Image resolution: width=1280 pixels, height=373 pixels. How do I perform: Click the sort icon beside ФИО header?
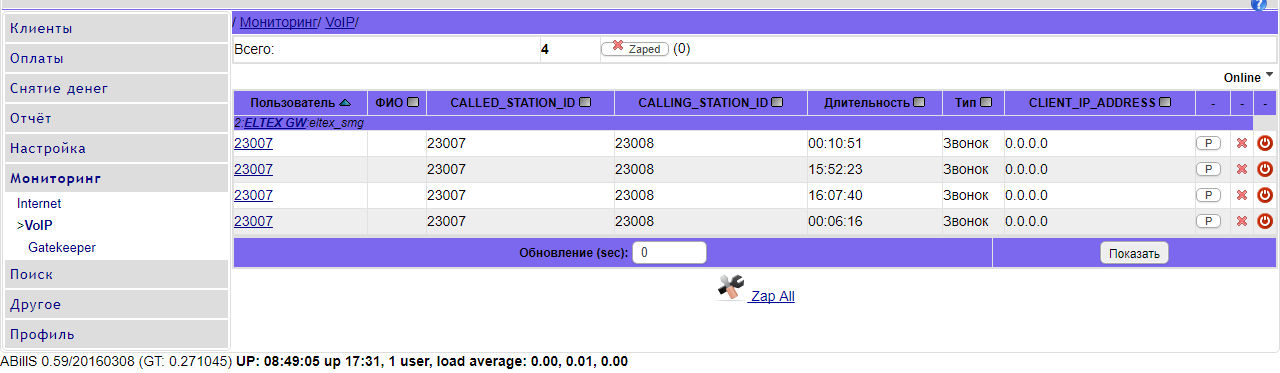tap(413, 102)
